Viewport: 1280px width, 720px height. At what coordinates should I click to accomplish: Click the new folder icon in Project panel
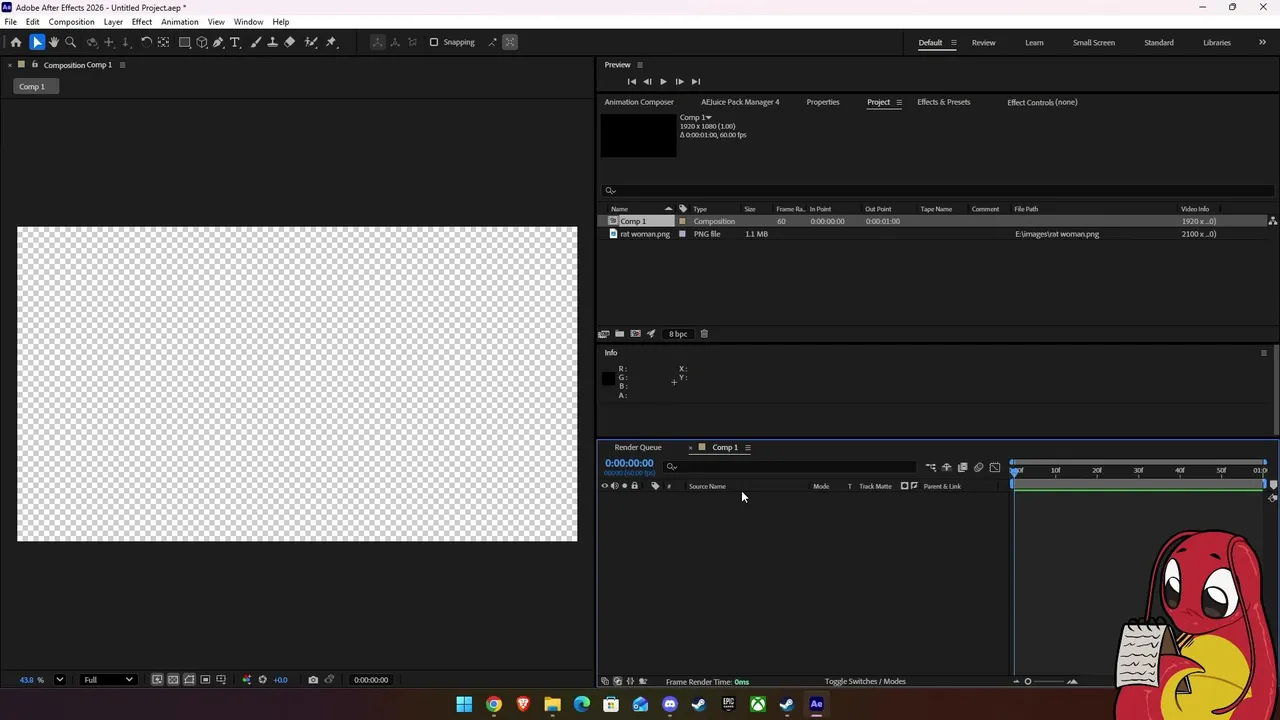point(619,334)
